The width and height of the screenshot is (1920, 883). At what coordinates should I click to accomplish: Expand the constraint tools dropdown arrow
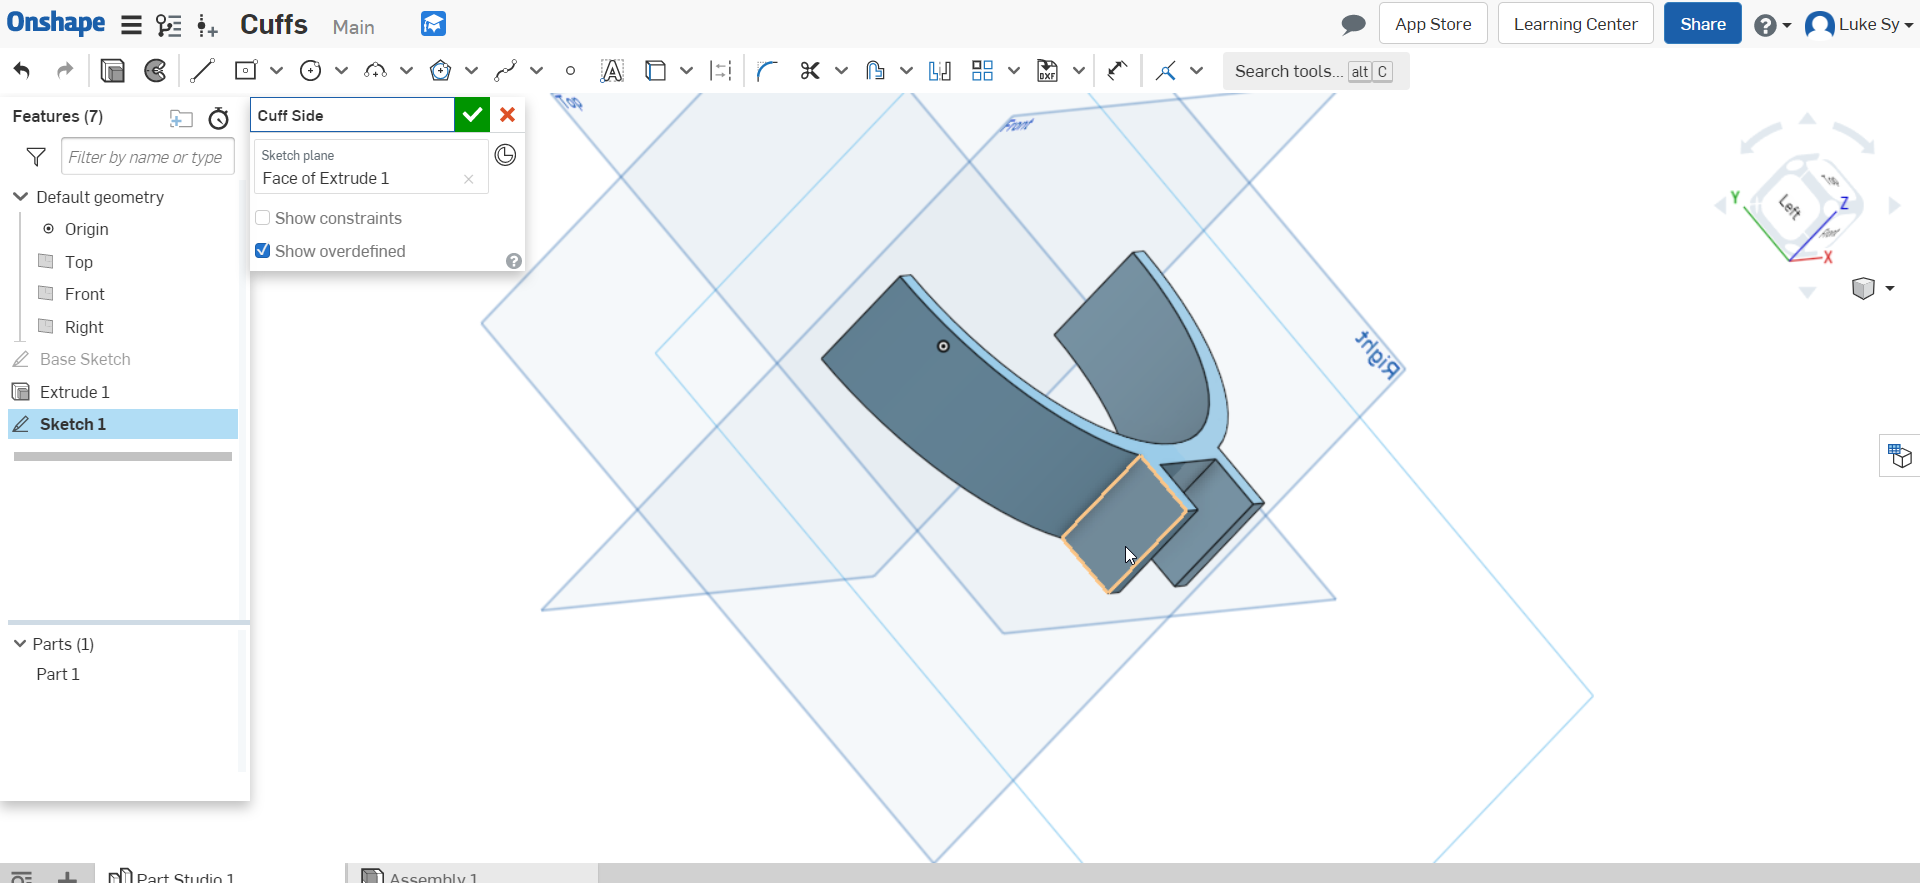[1197, 70]
